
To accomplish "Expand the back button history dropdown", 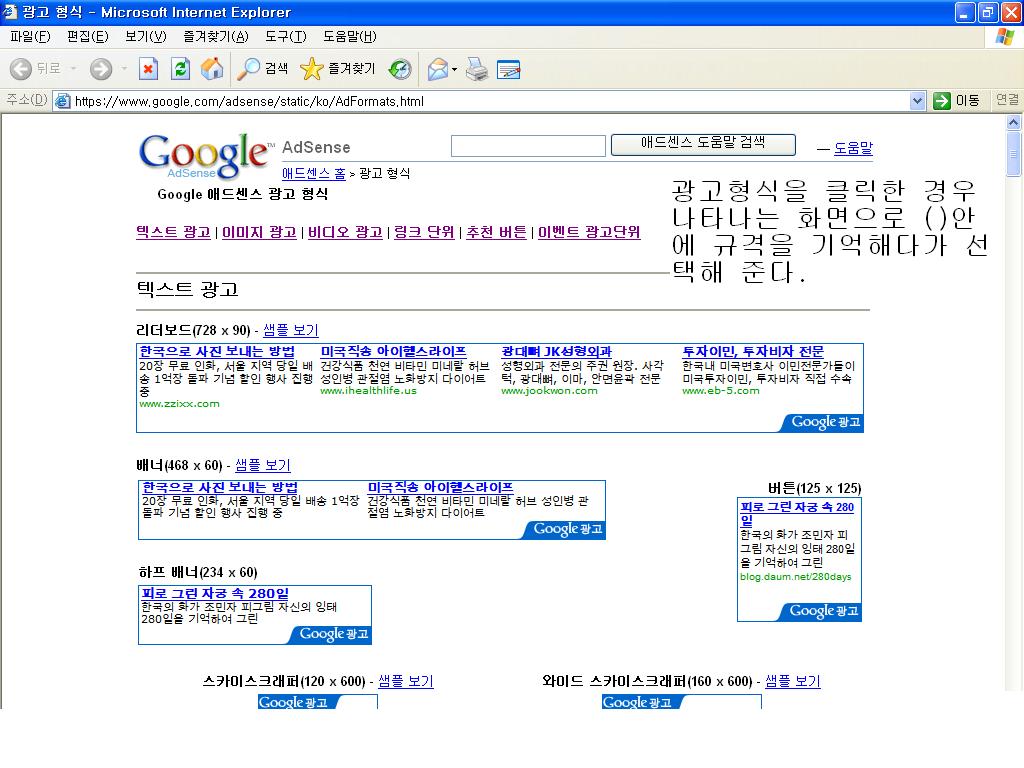I will 73,69.
